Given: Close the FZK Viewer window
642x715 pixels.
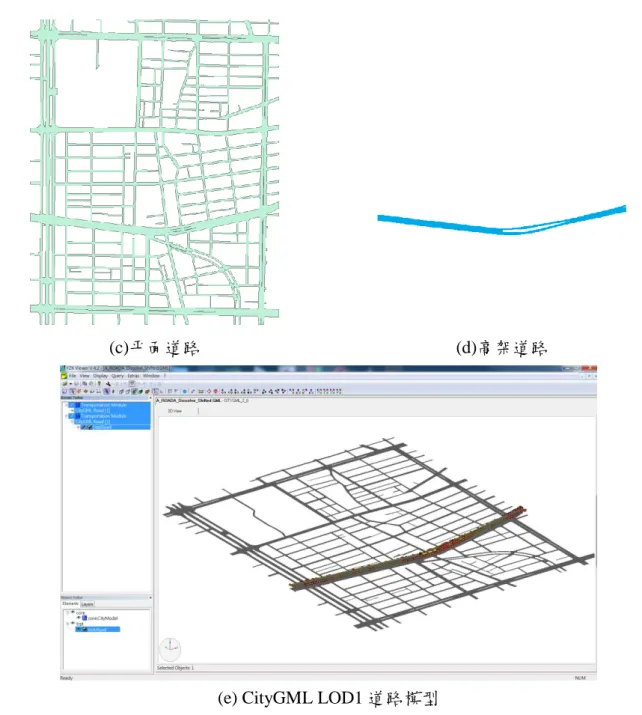Looking at the screenshot, I should click(589, 368).
